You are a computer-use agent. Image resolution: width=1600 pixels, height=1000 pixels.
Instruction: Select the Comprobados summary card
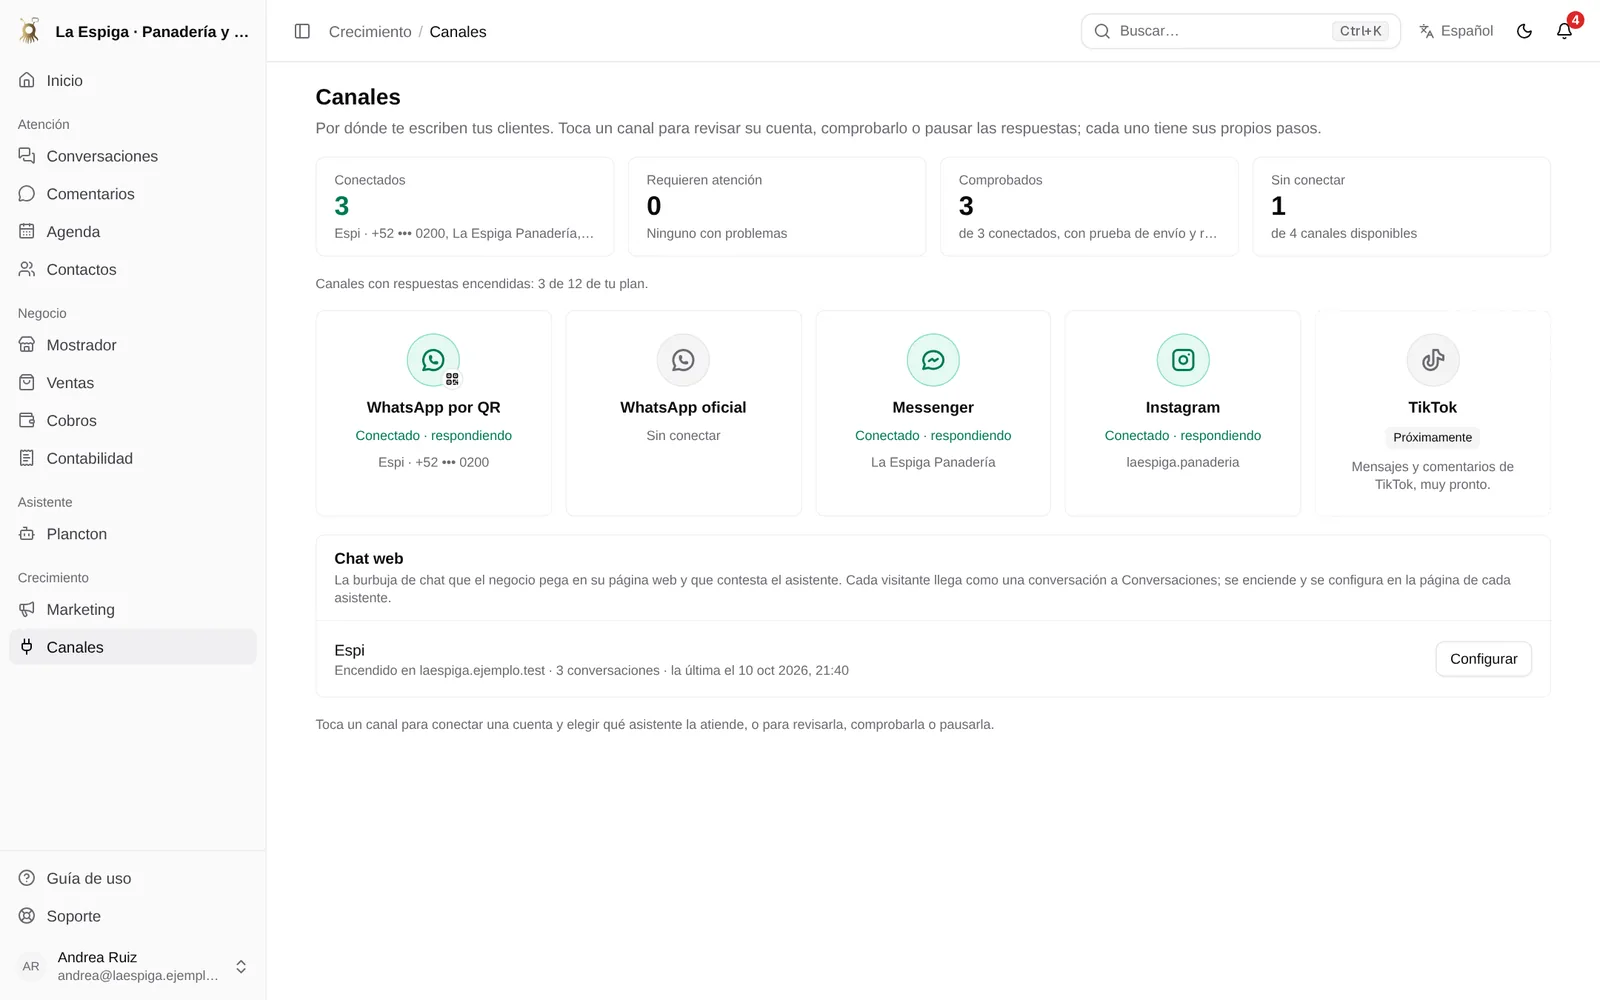click(x=1089, y=207)
